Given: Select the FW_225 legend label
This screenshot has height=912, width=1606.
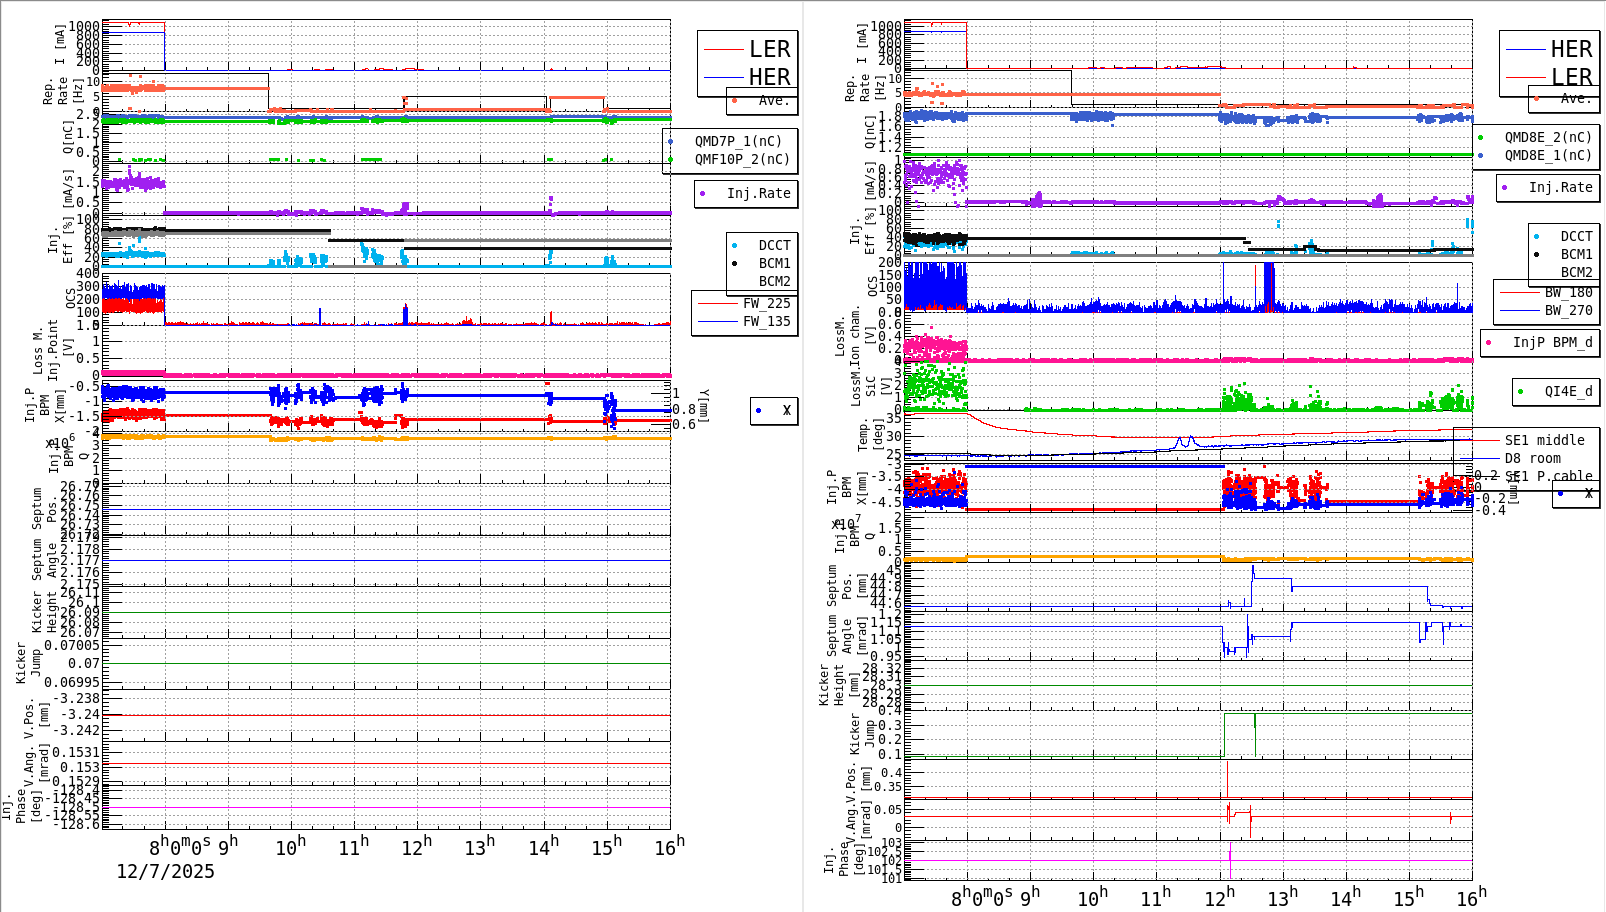Looking at the screenshot, I should pyautogui.click(x=767, y=303).
